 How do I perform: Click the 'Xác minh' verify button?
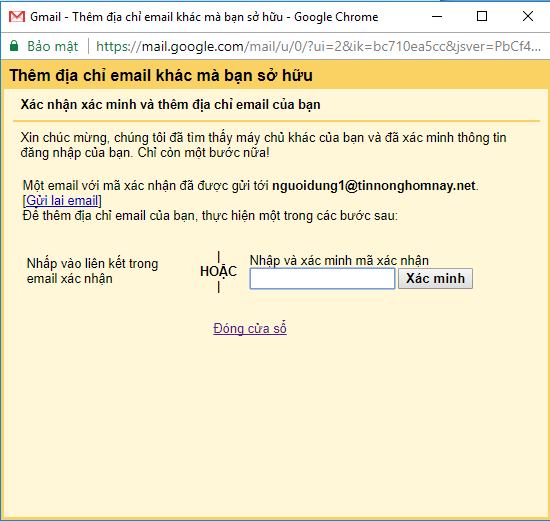coord(435,279)
